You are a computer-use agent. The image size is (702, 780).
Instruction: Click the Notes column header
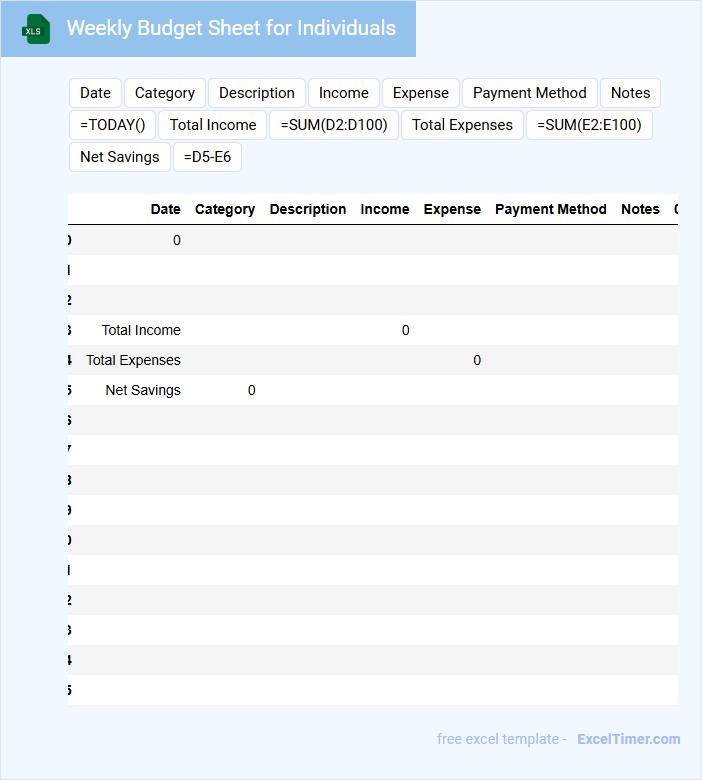point(640,209)
